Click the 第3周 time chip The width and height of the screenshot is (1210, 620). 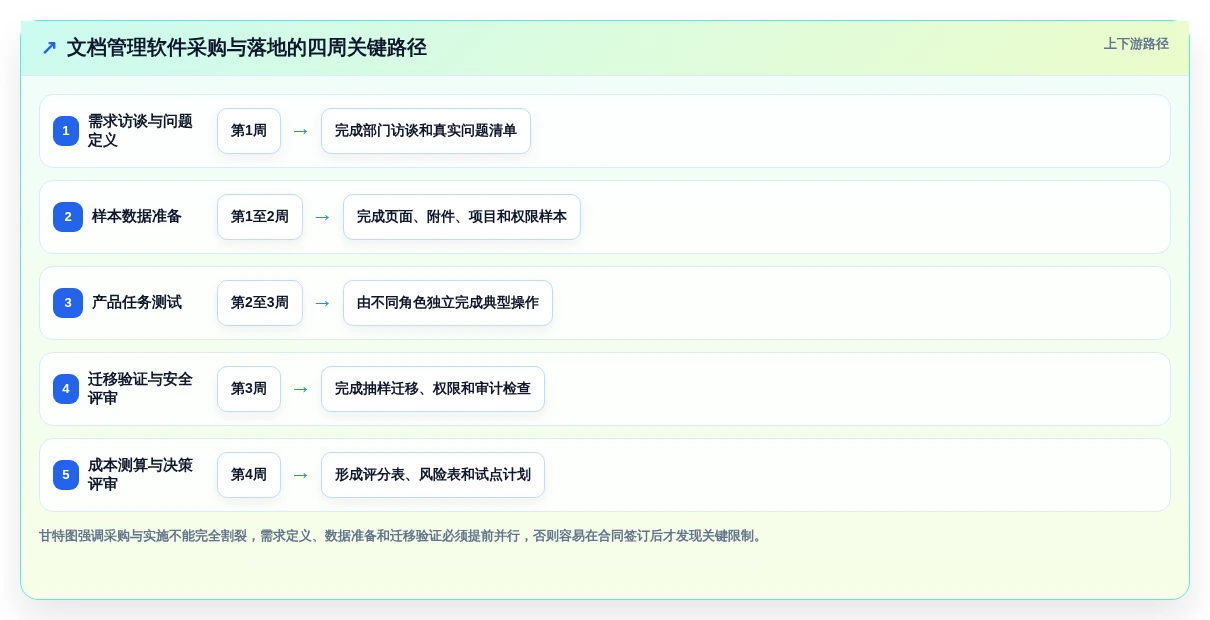249,389
